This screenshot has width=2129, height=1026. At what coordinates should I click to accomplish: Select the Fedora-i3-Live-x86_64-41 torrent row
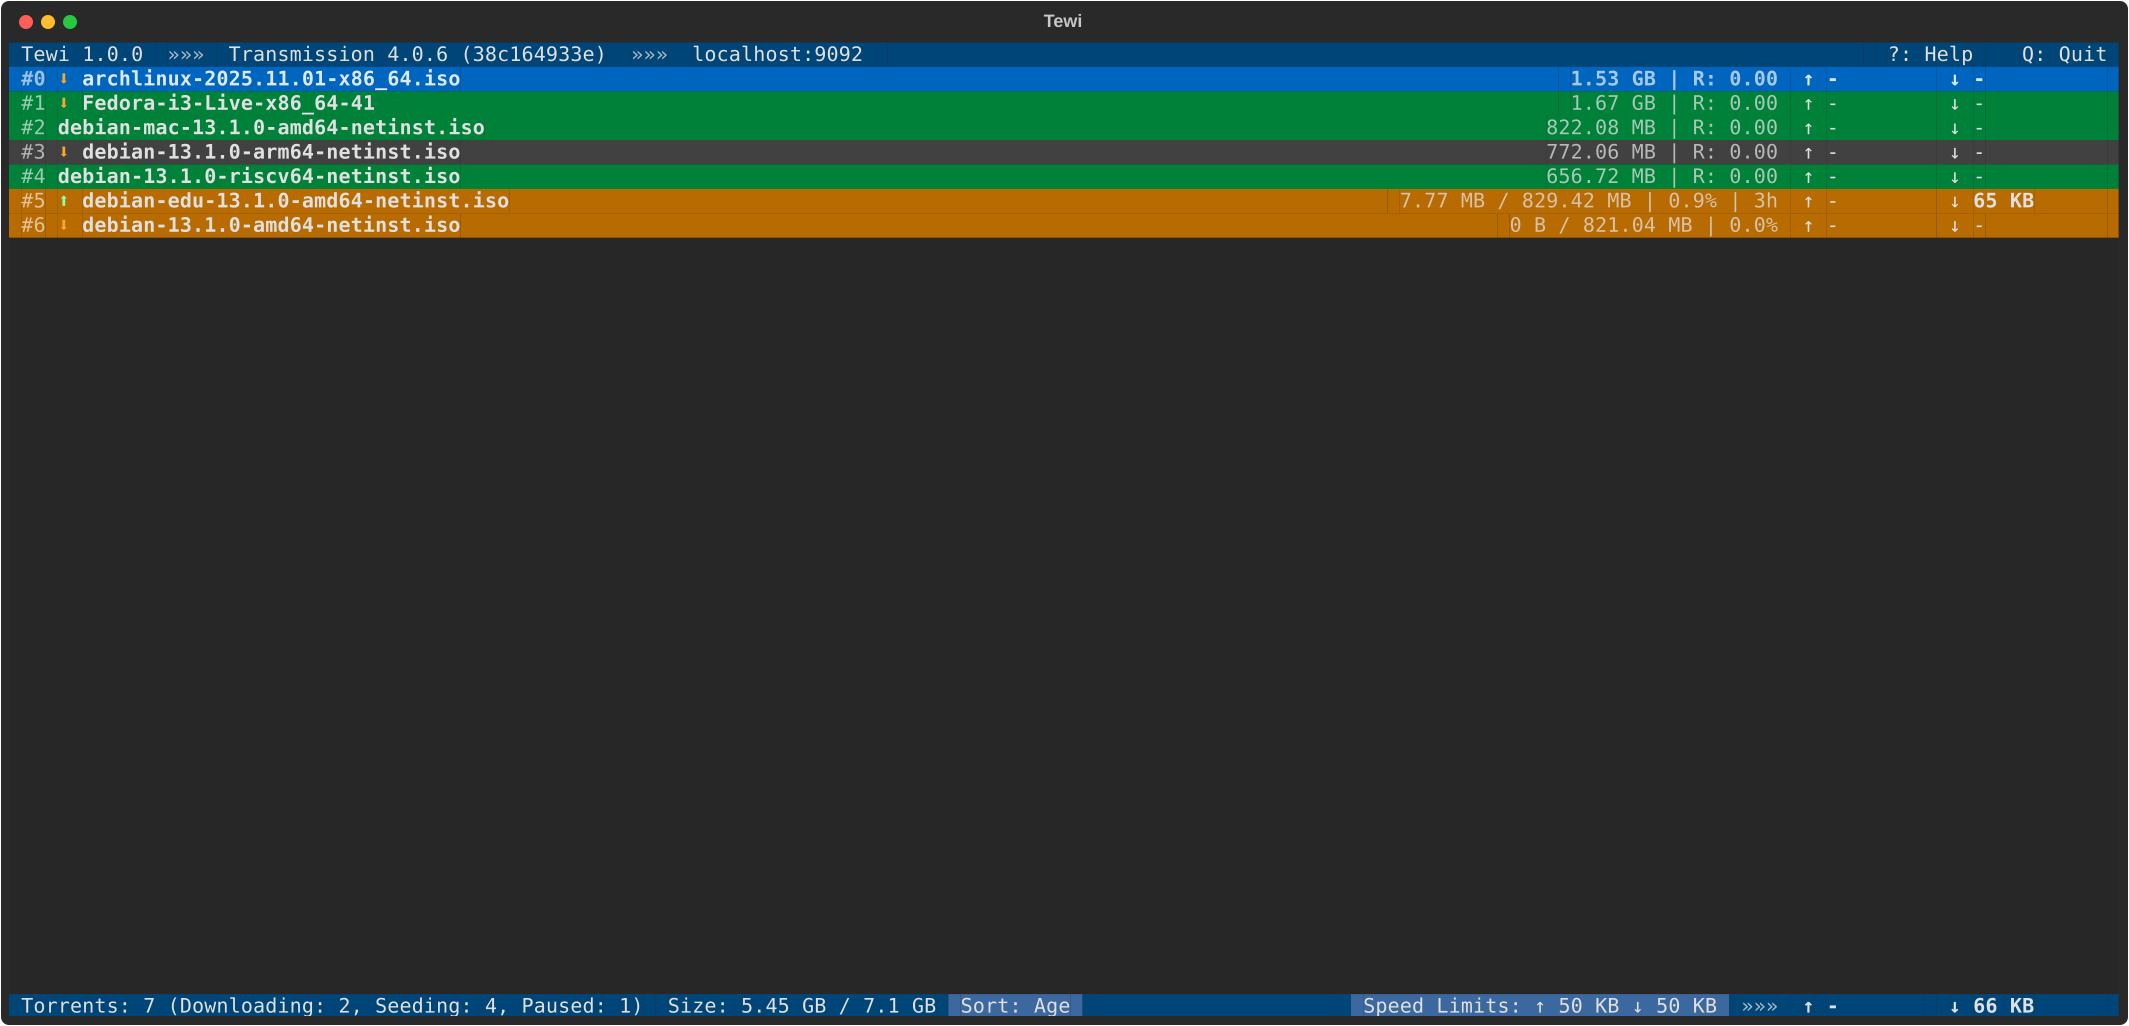[1063, 103]
